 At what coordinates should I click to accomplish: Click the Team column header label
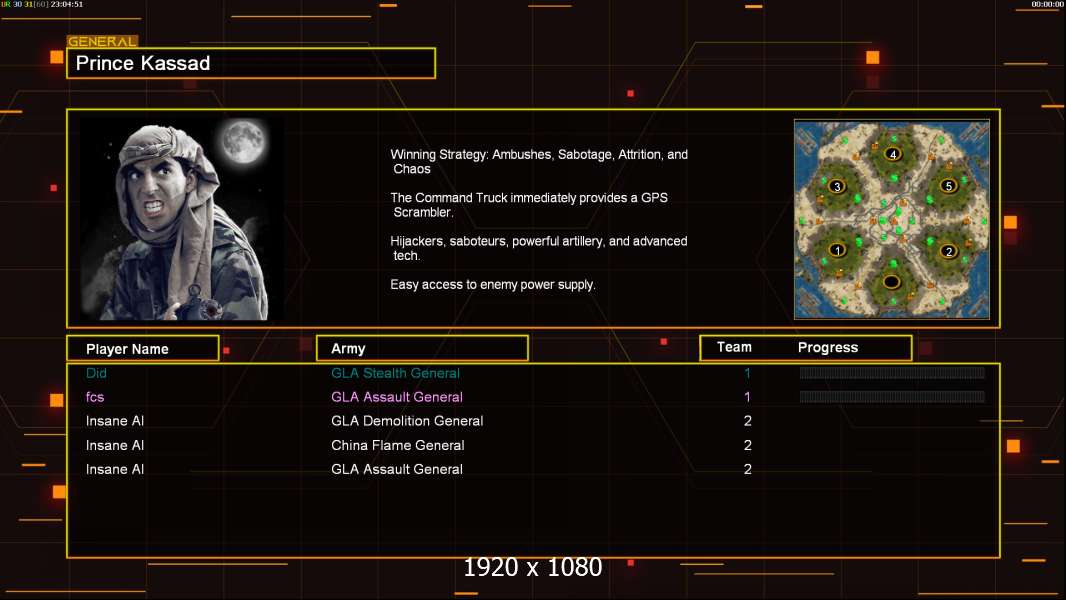point(734,347)
